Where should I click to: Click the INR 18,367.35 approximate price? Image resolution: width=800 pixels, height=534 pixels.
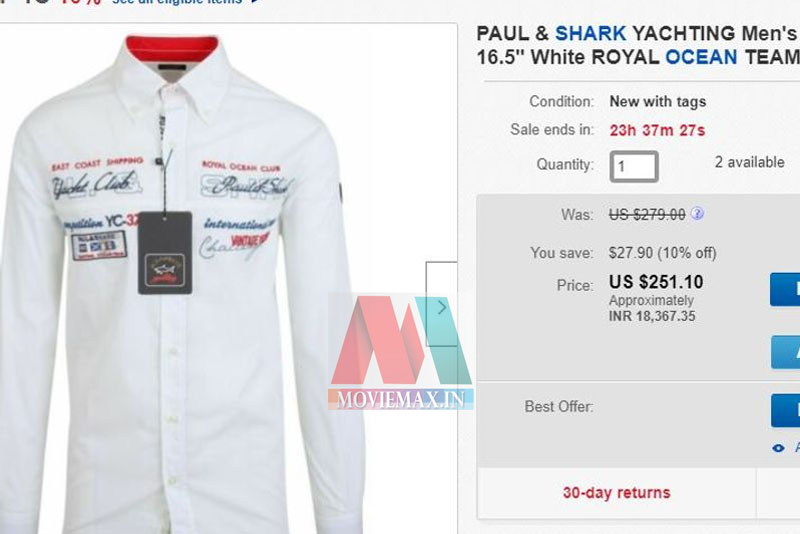(x=652, y=316)
